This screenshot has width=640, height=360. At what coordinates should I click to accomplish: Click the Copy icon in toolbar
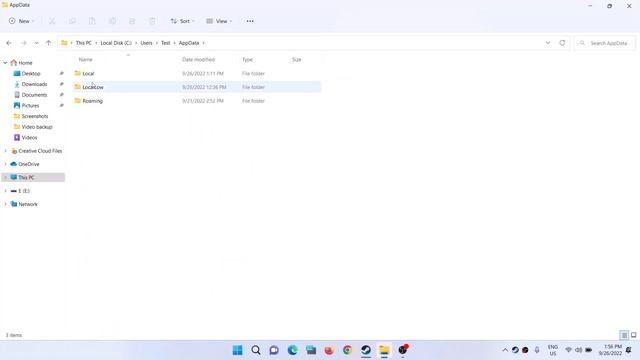point(72,21)
